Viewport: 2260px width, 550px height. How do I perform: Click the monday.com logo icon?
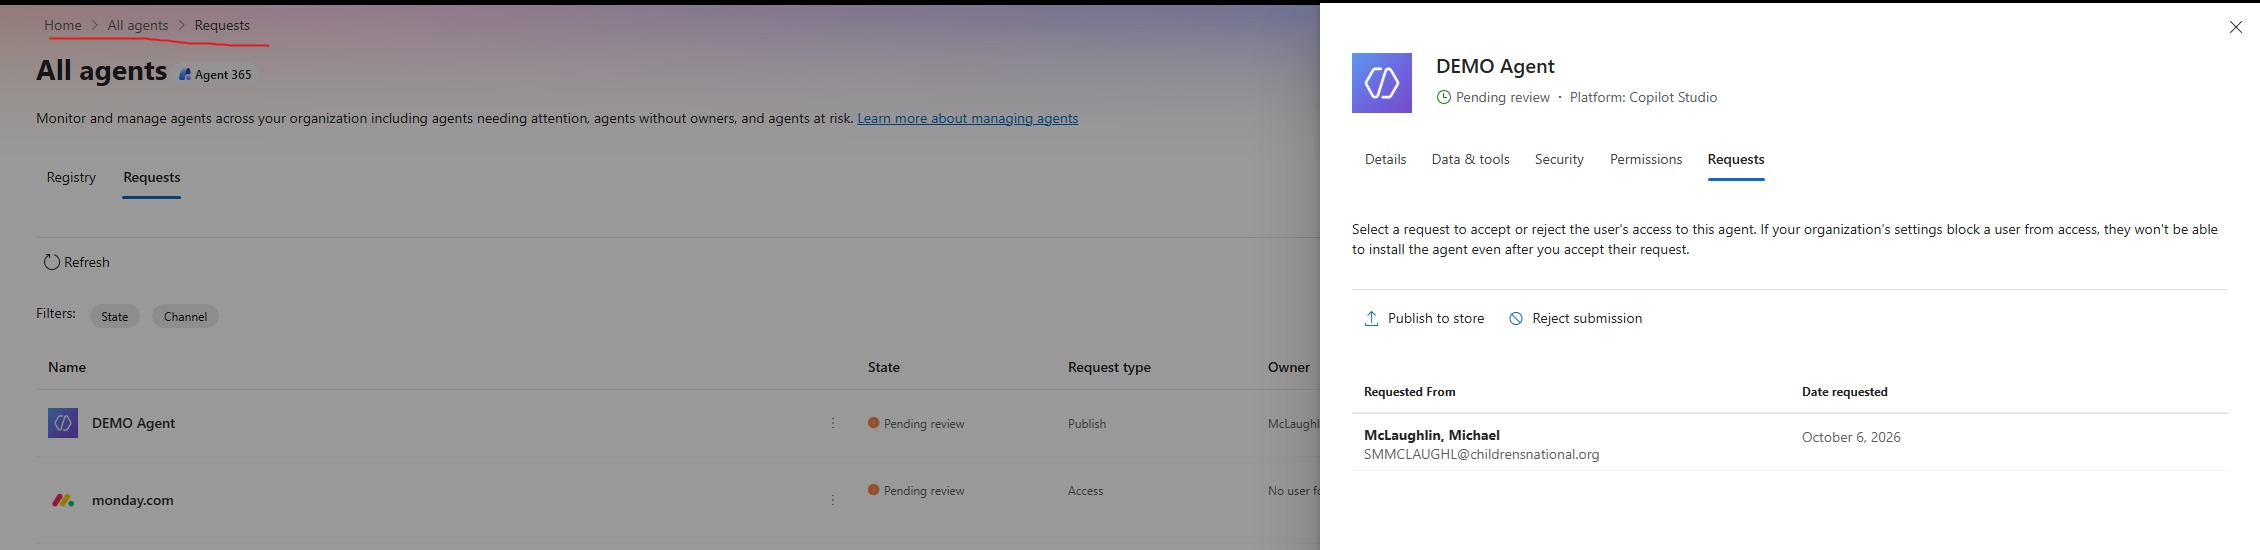(63, 500)
